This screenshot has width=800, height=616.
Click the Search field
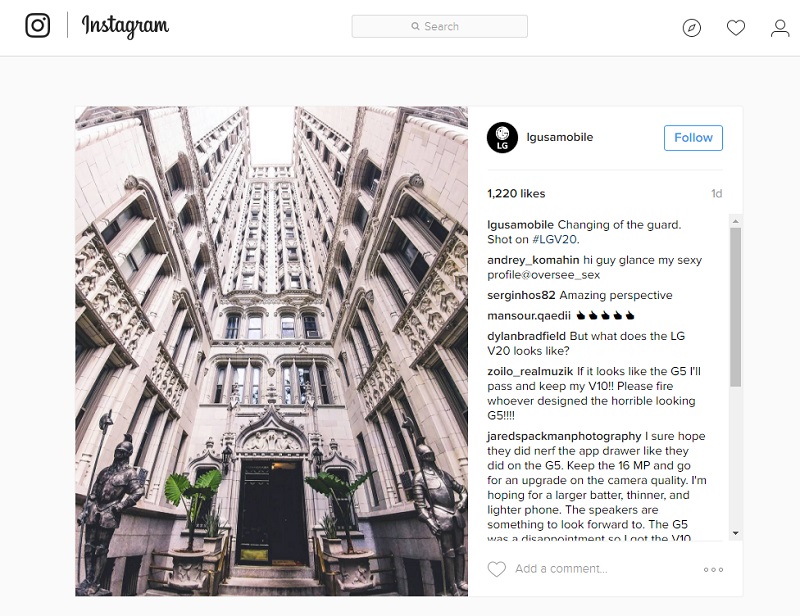(439, 27)
